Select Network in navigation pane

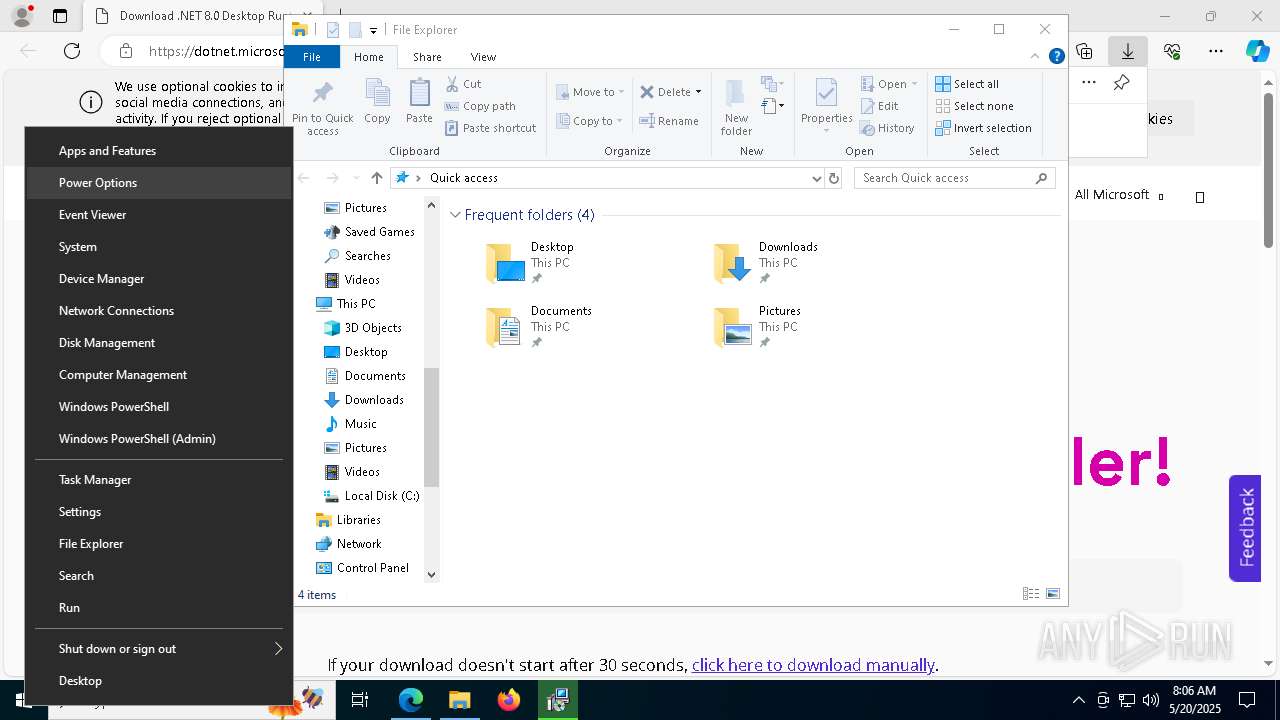coord(349,544)
